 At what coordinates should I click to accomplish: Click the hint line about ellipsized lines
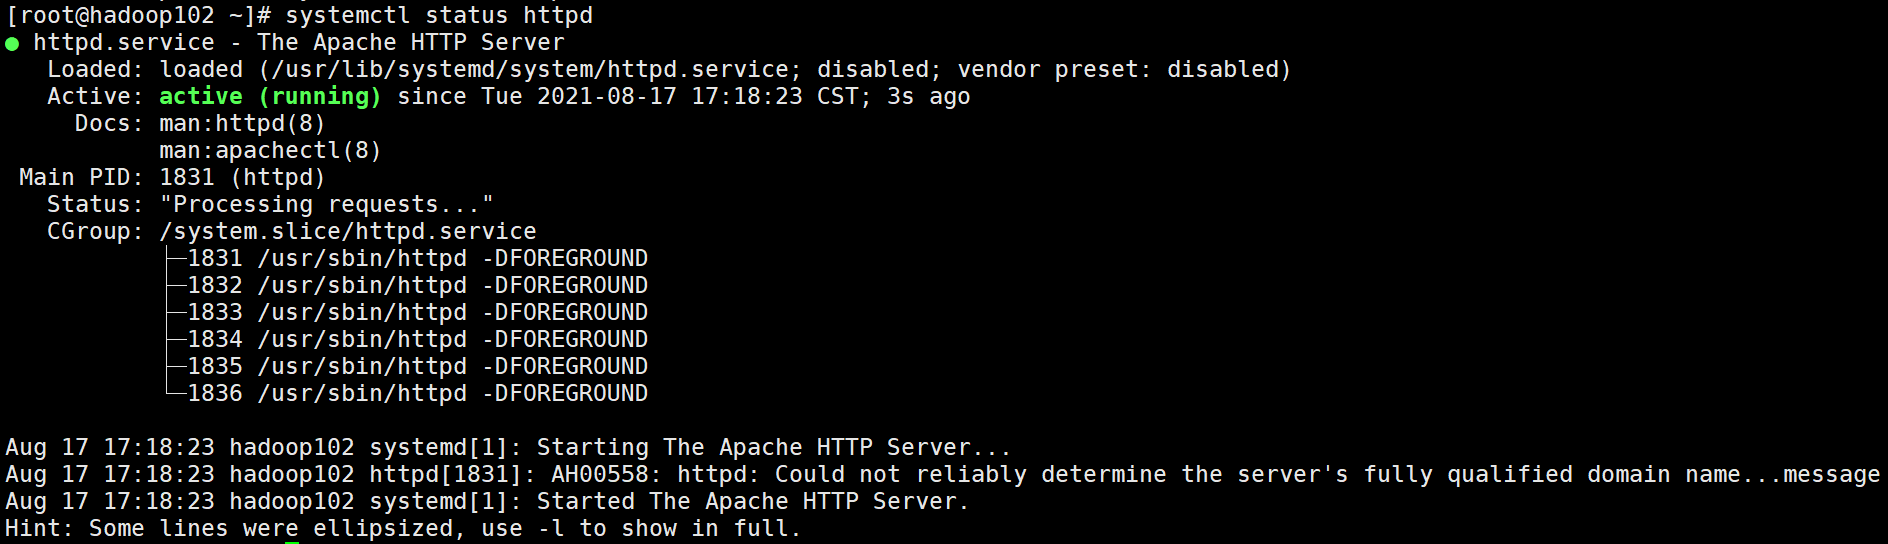tap(403, 529)
